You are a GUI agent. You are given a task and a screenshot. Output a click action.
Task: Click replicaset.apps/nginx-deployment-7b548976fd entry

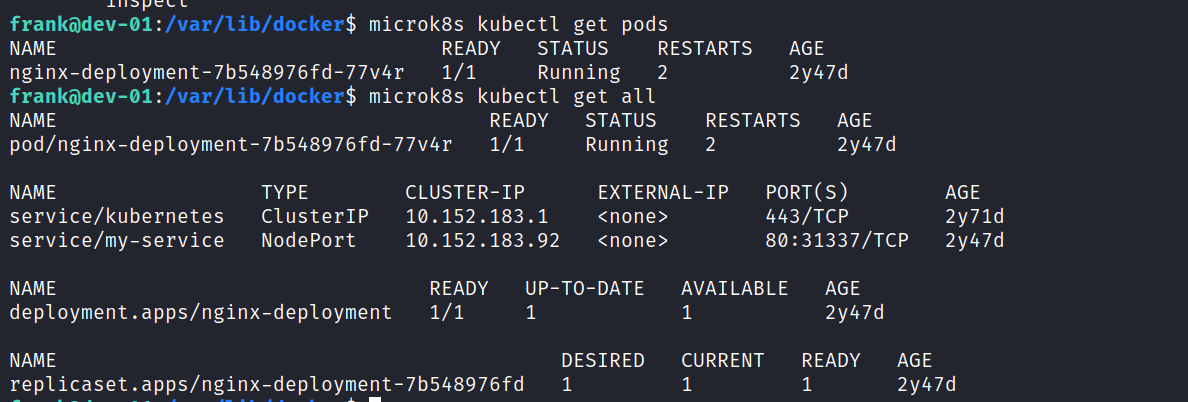[x=267, y=384]
